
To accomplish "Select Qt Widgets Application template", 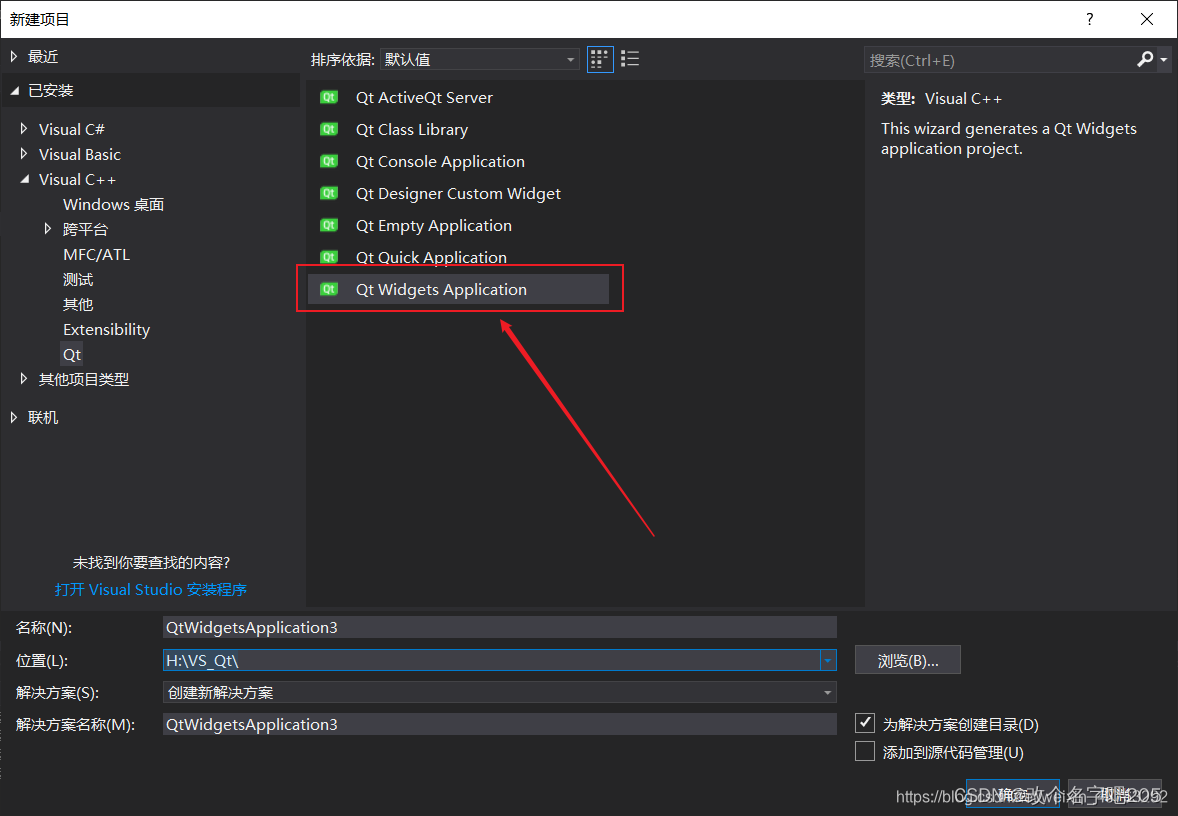I will [x=458, y=289].
